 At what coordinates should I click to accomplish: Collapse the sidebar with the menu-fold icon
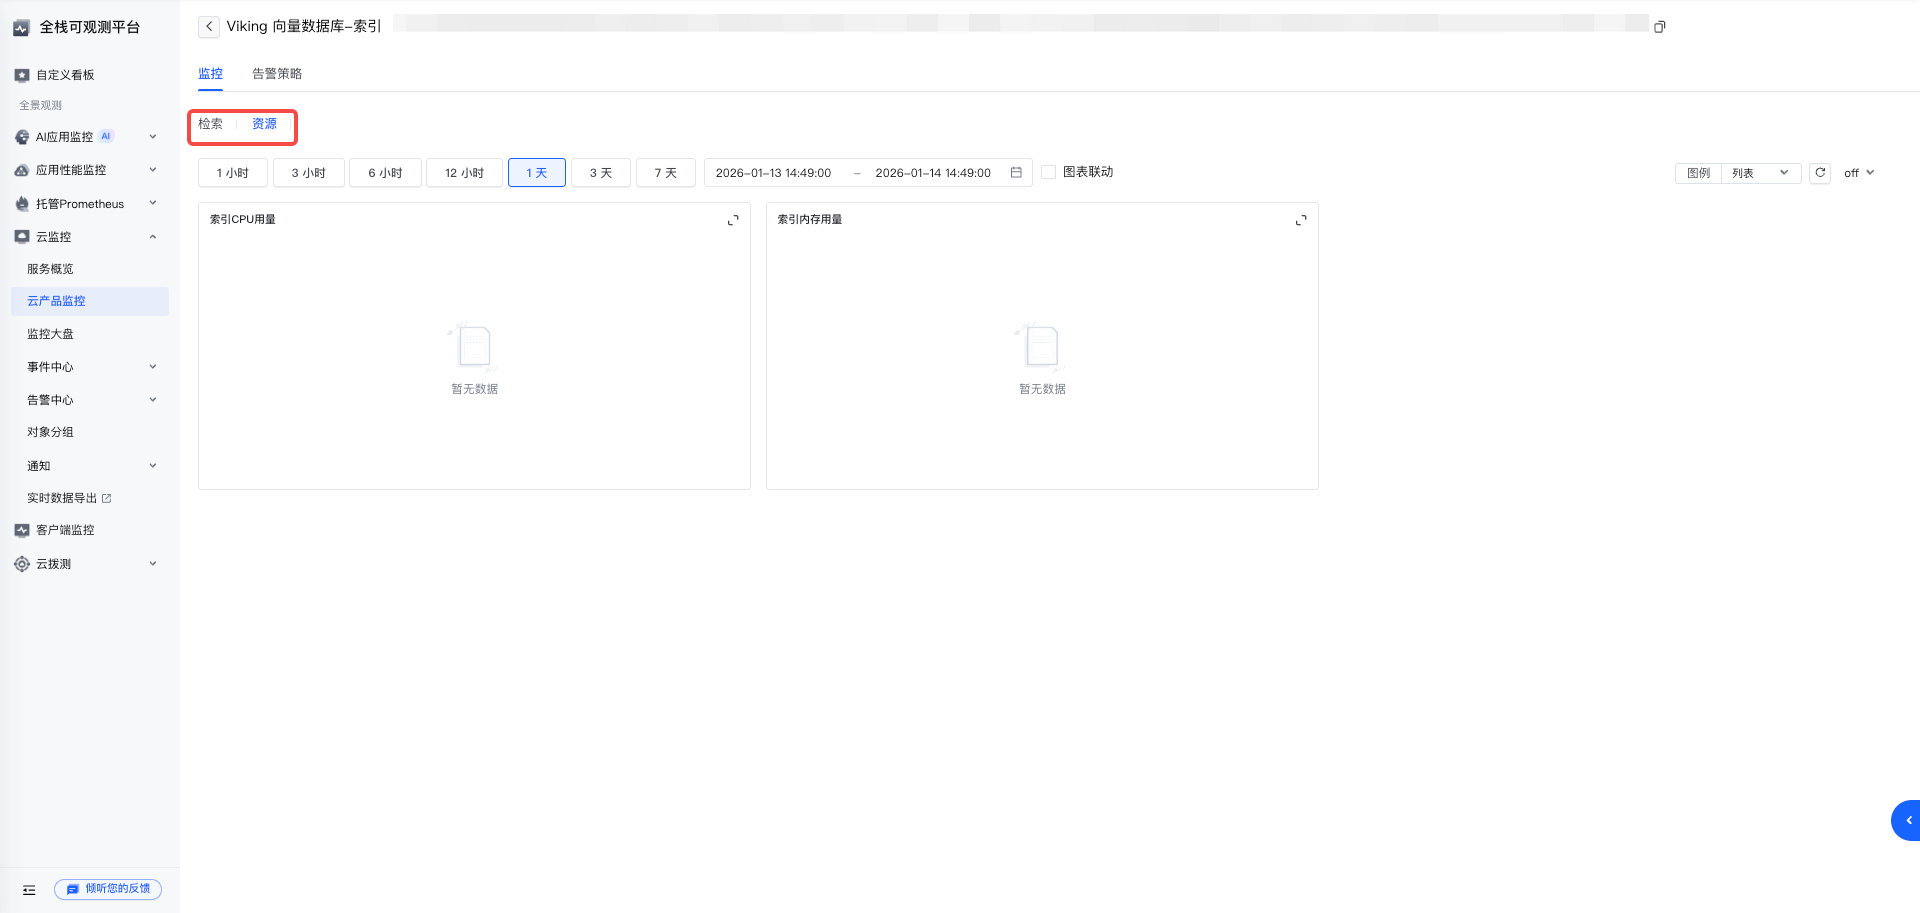click(x=29, y=890)
